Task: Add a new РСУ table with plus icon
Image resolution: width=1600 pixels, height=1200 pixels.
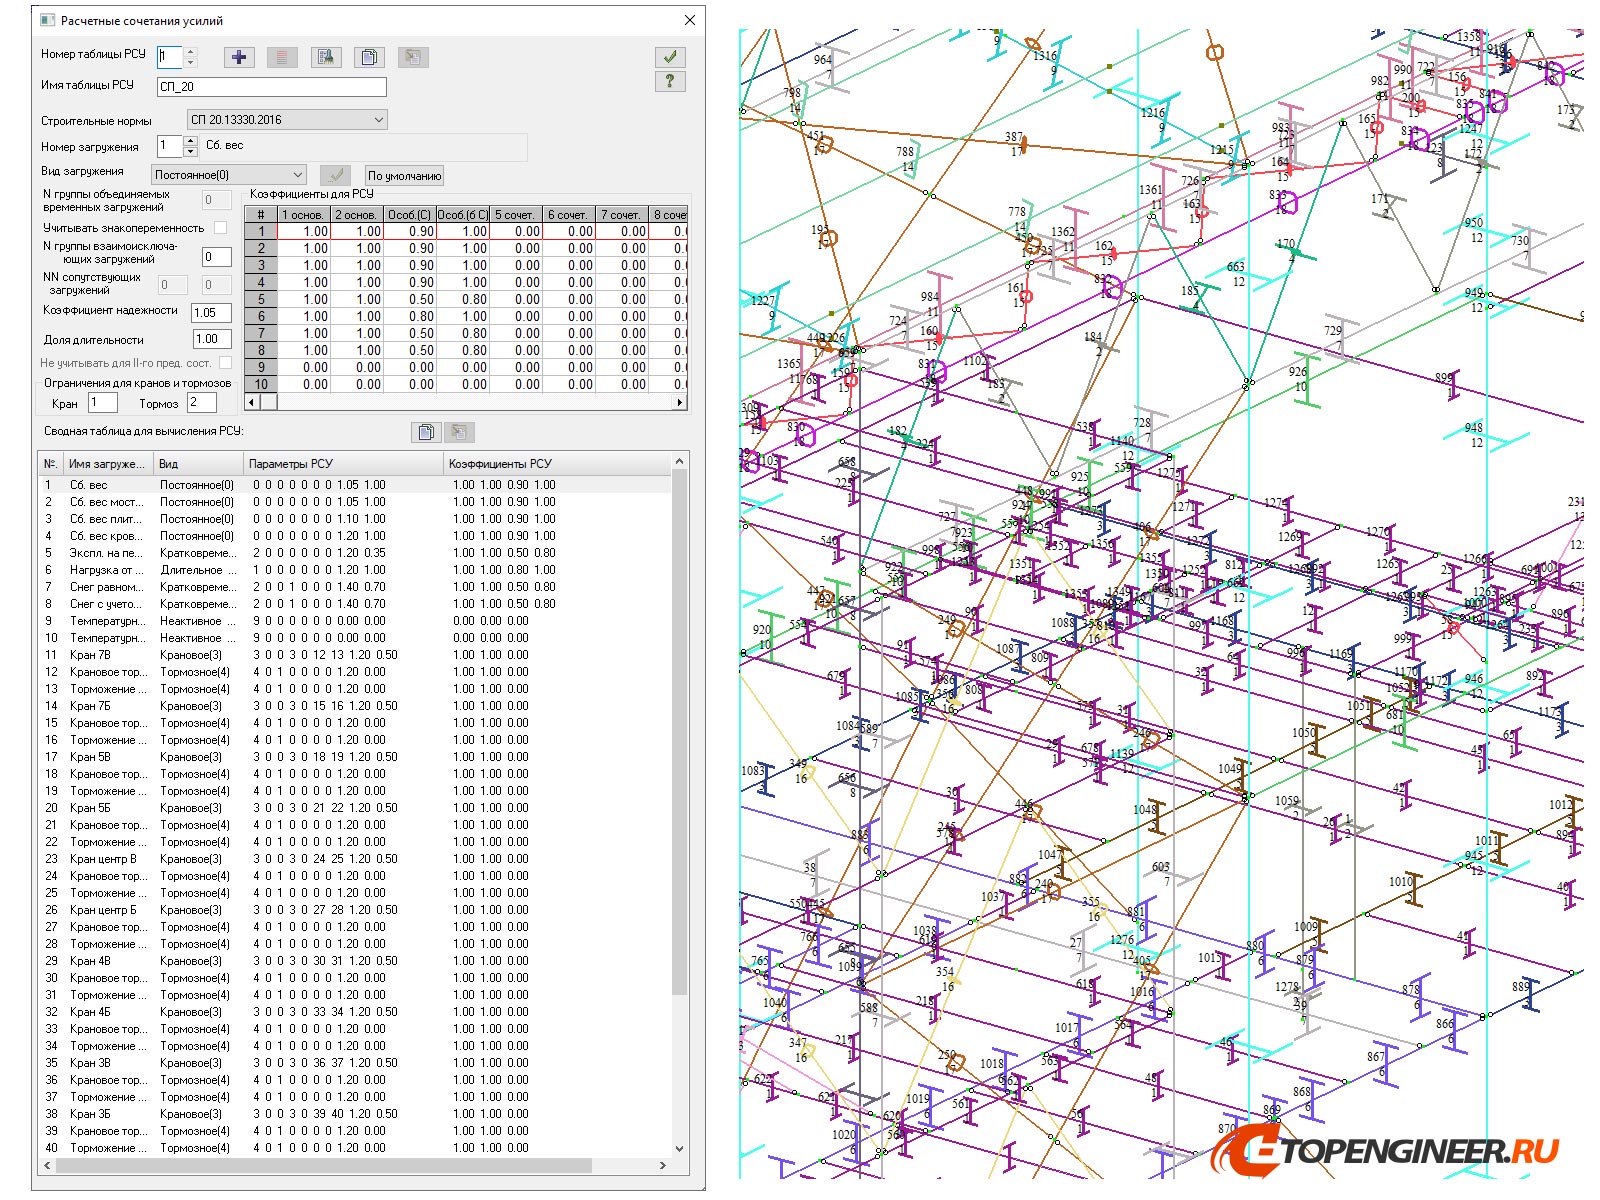Action: (x=239, y=57)
